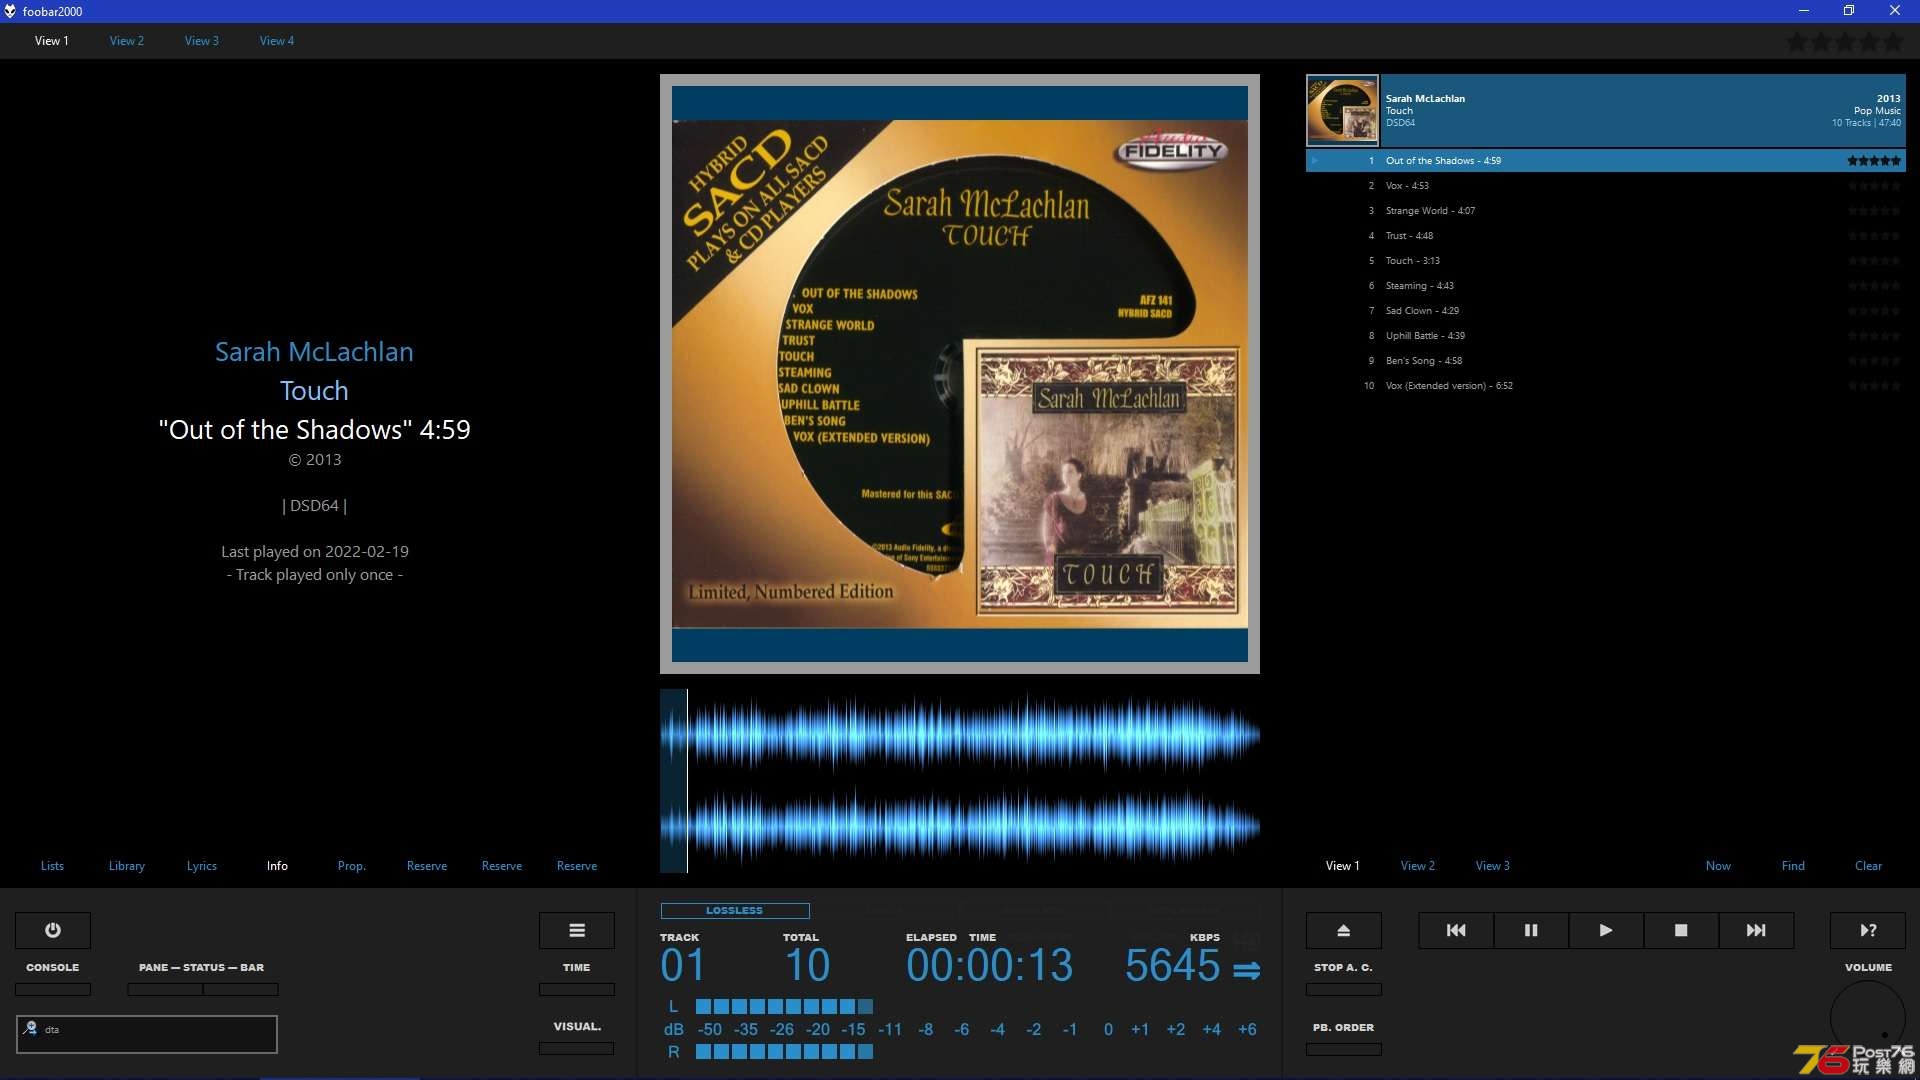Click the Find button under the playlist
Screen dimensions: 1920x1080
pos(1793,866)
